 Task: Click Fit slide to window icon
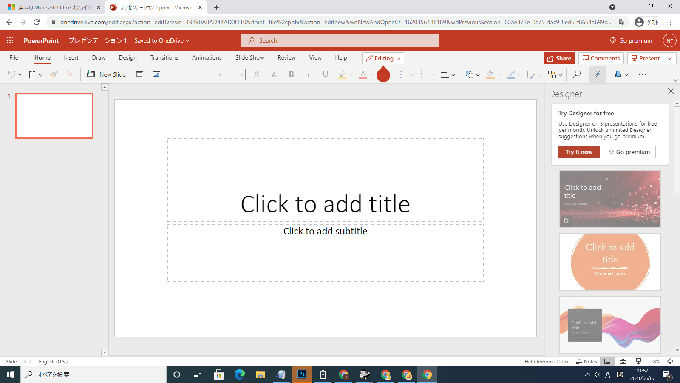670,361
